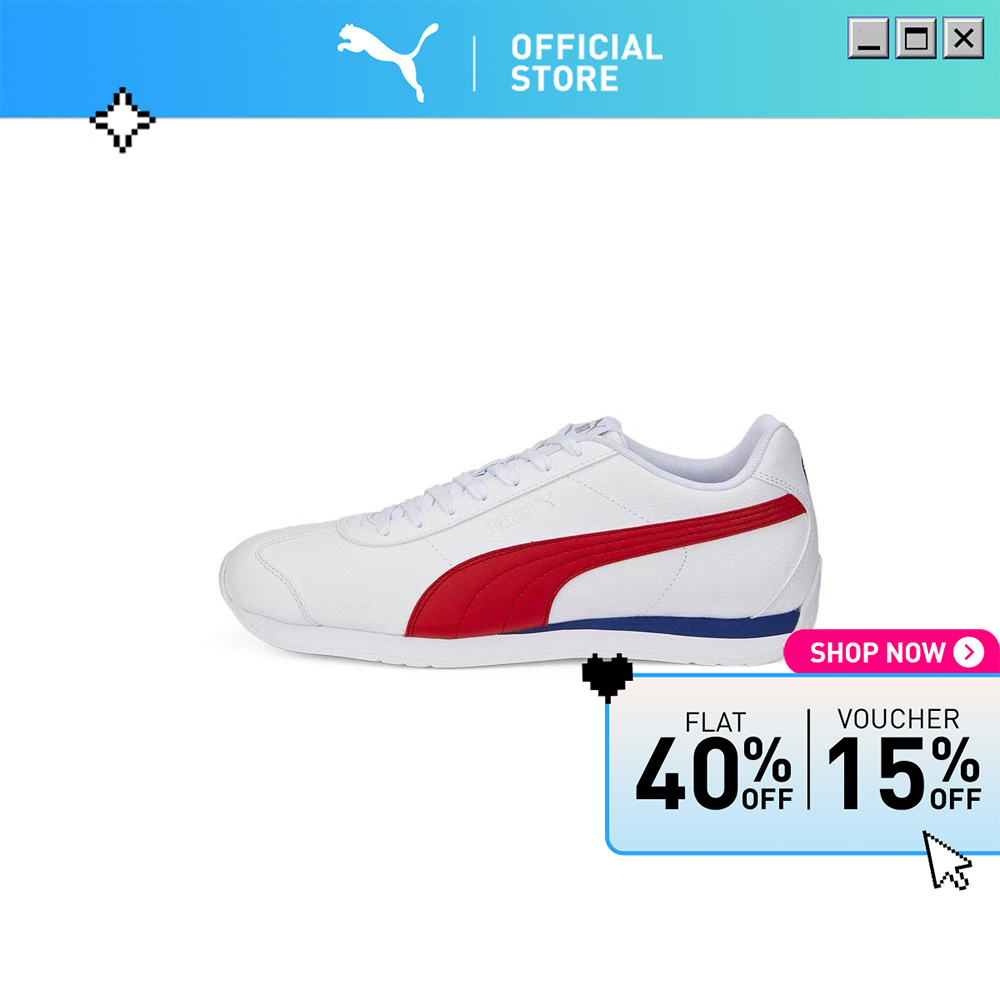This screenshot has width=1000, height=1000.
Task: Click the FLAT label text
Action: 716,723
